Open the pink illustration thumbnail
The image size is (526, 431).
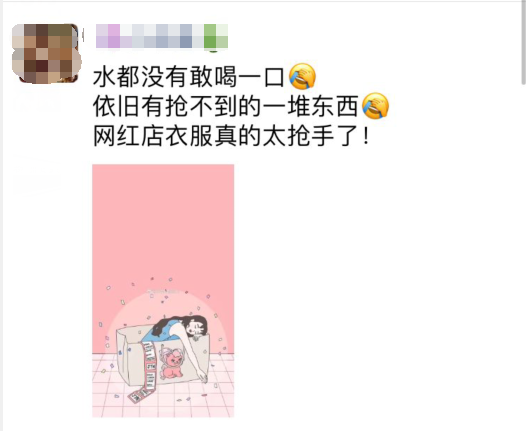[x=163, y=290]
